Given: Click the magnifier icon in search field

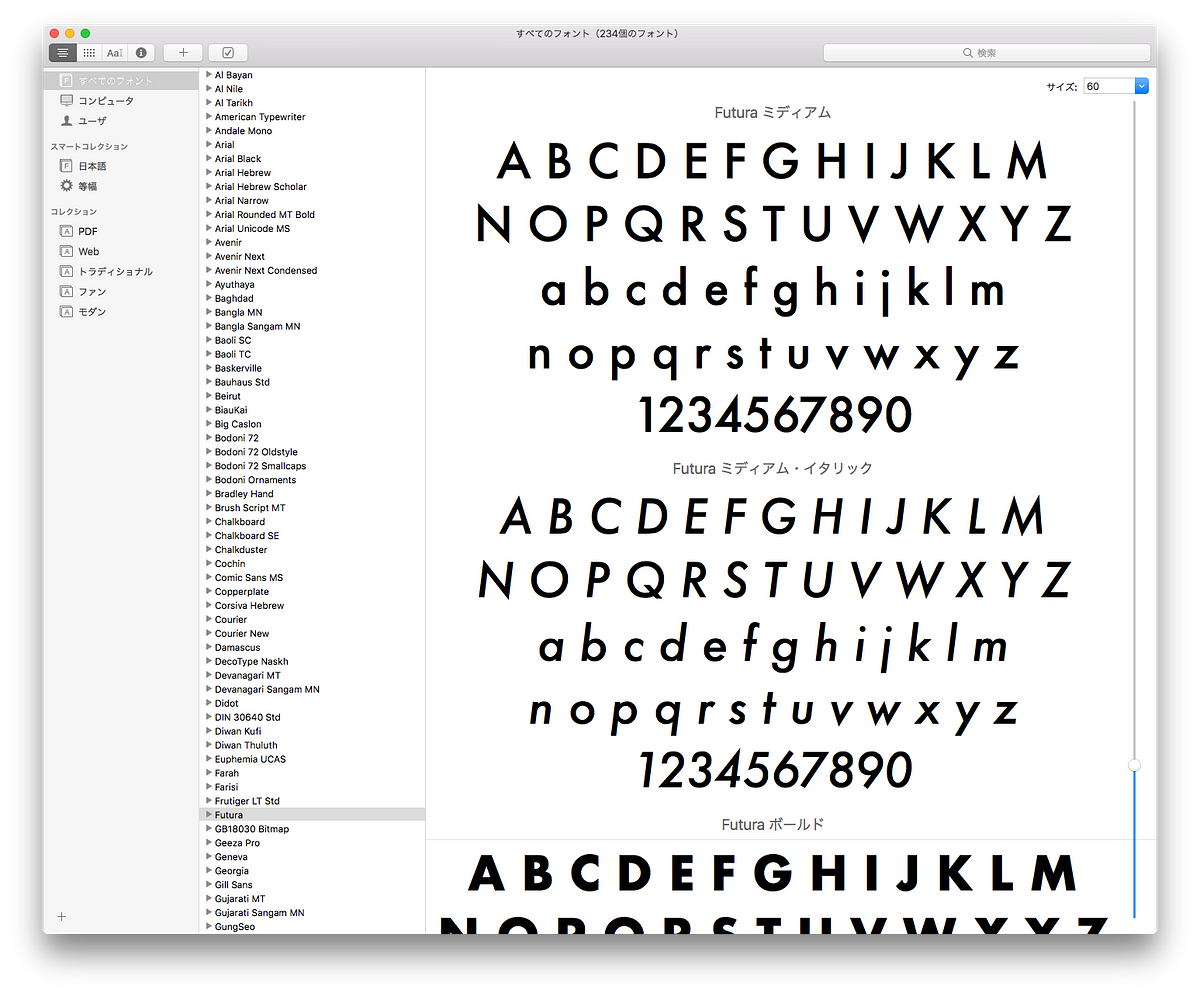Looking at the screenshot, I should [967, 52].
